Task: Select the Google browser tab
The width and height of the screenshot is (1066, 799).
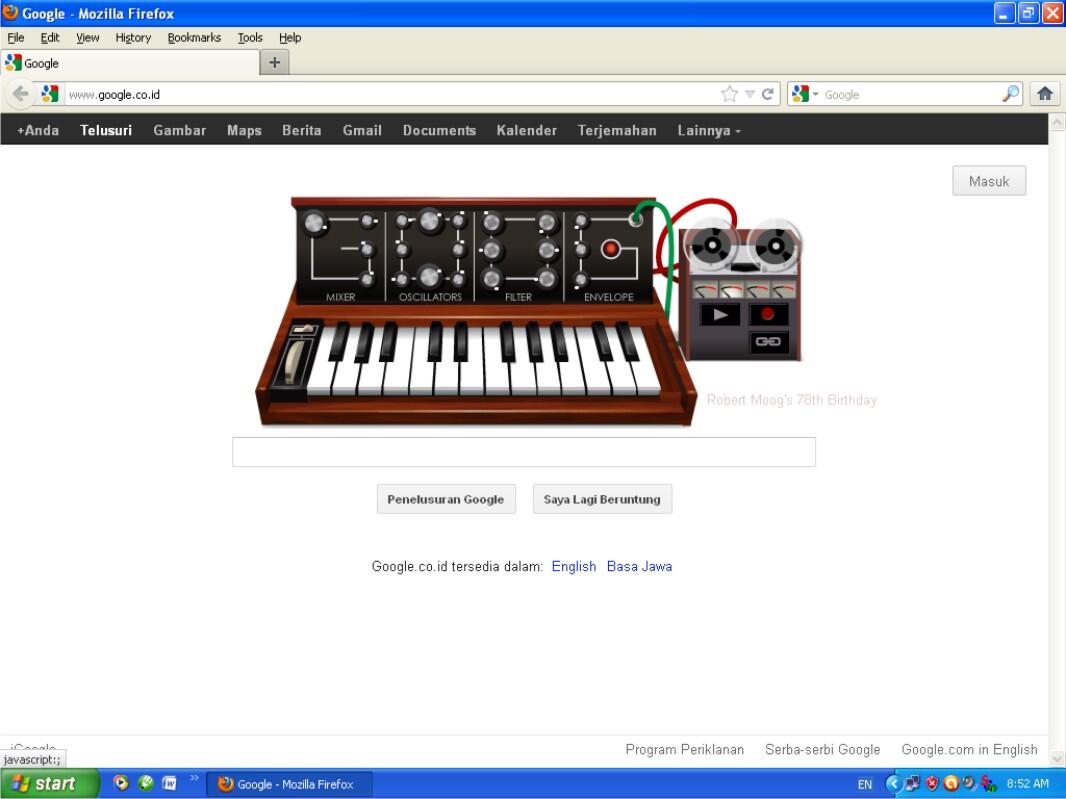Action: 130,63
